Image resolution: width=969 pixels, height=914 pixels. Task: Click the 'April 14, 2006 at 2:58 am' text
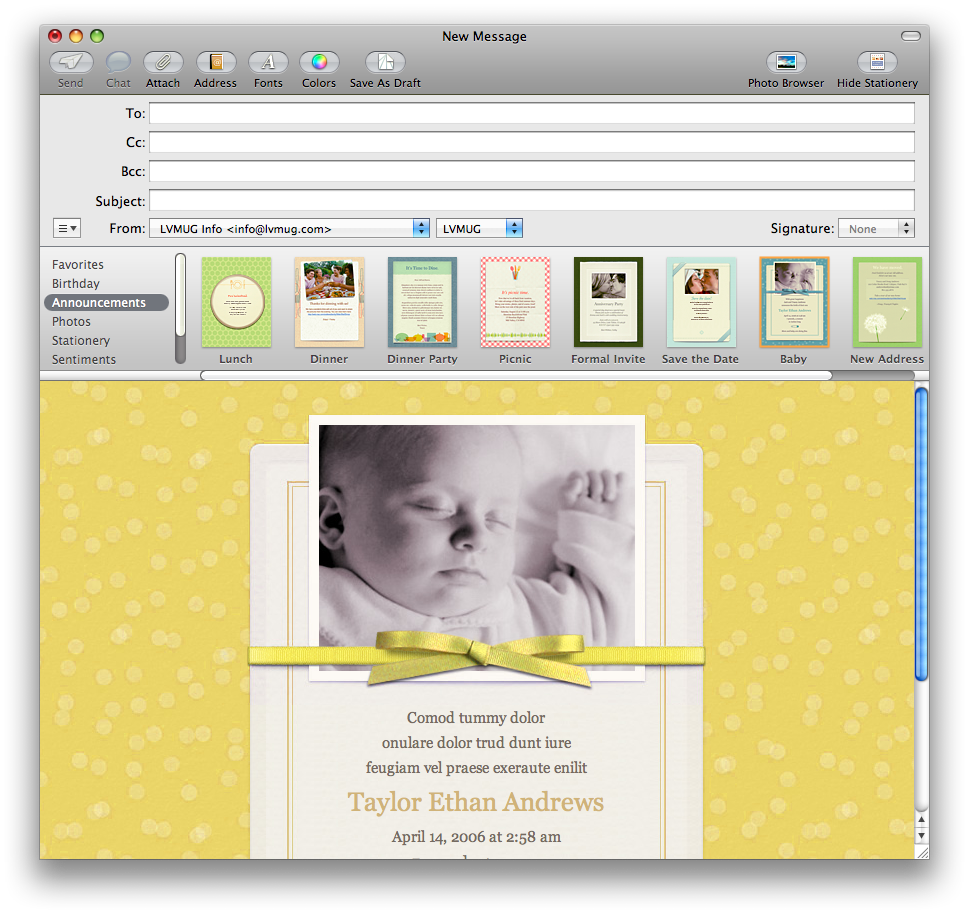click(476, 837)
